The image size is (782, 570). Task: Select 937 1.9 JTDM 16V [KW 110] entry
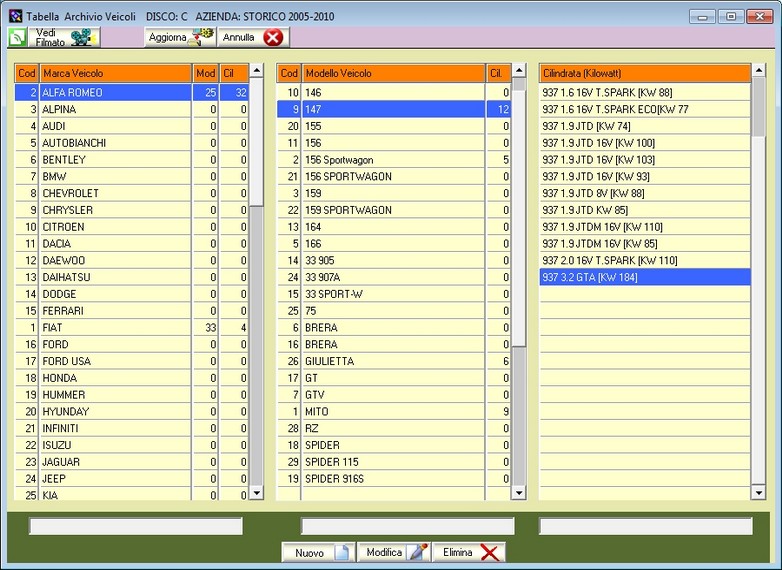coord(645,227)
